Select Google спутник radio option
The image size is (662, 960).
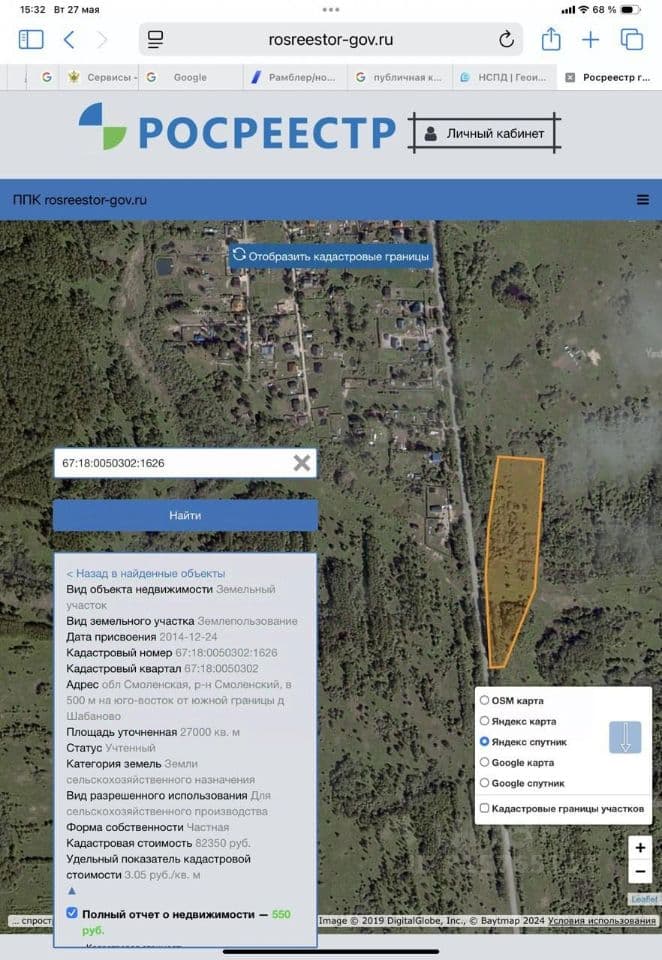[484, 783]
